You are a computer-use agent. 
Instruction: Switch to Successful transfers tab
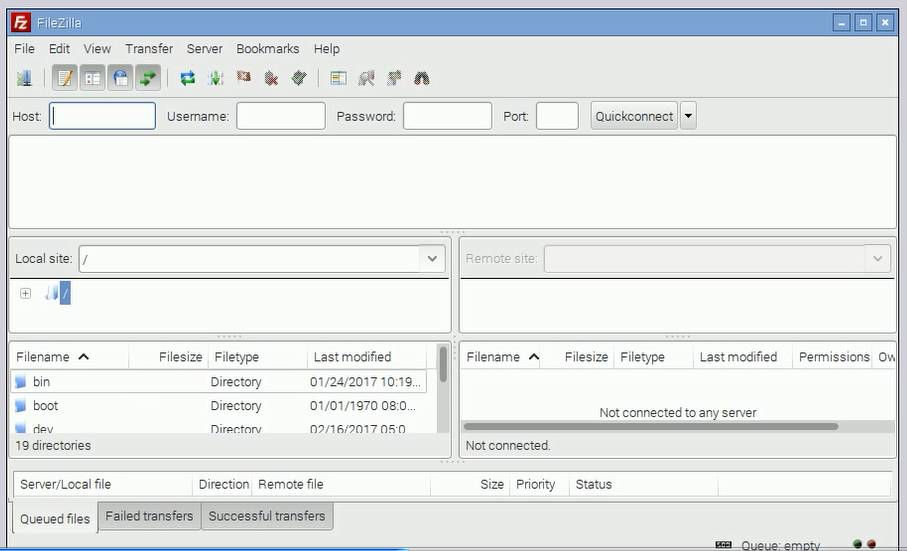click(x=267, y=516)
